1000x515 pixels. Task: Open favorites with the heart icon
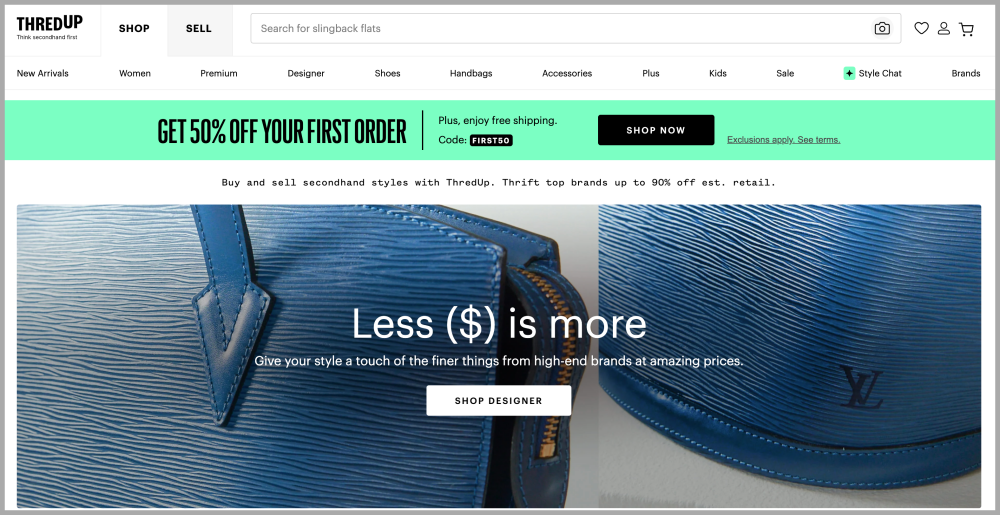pos(922,28)
